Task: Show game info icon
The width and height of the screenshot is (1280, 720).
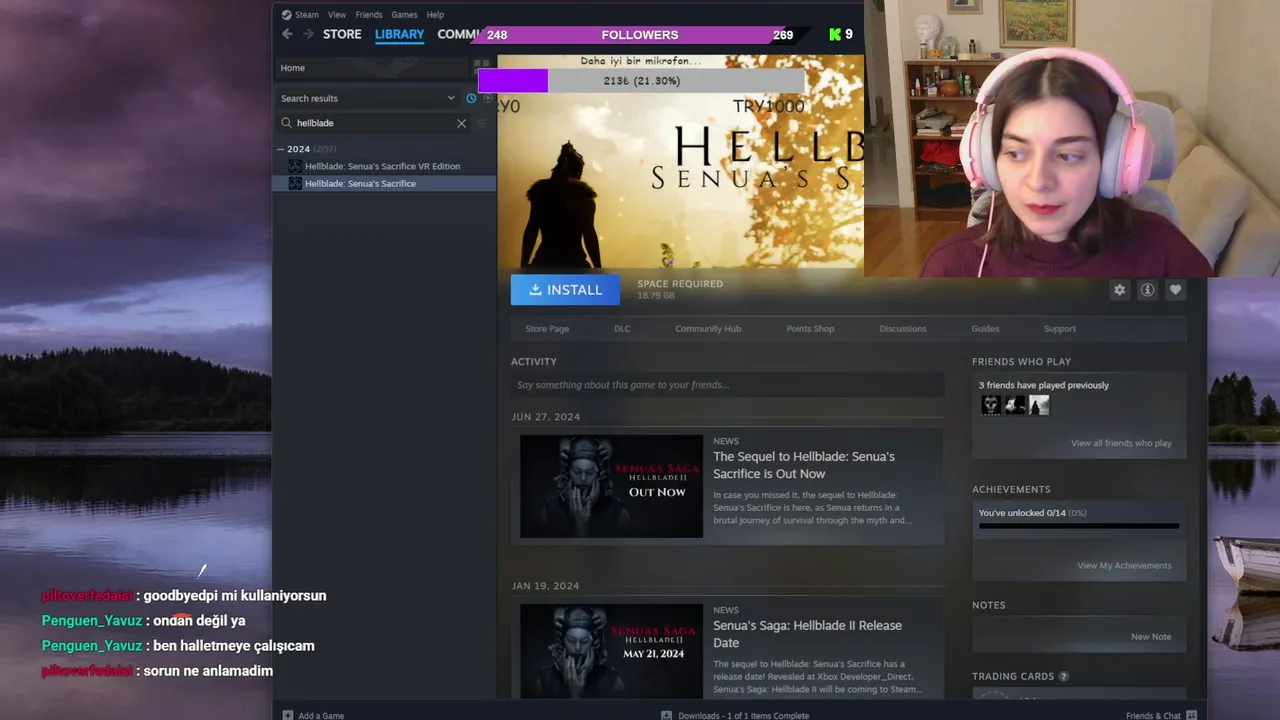Action: (1147, 290)
